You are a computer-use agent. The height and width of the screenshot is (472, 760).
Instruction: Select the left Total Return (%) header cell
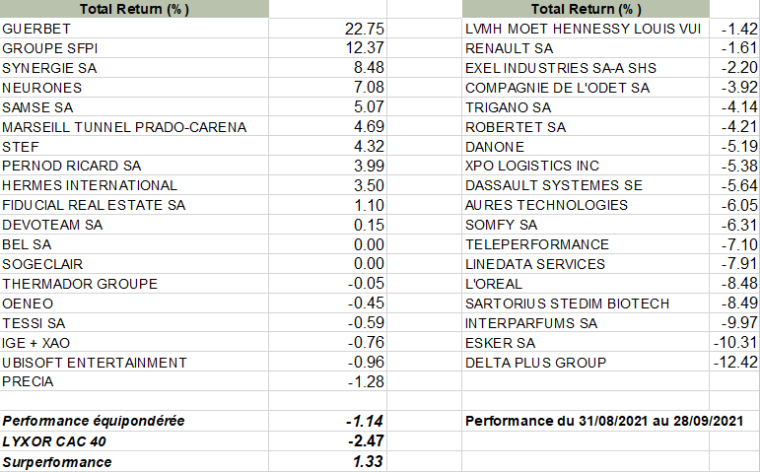134,9
